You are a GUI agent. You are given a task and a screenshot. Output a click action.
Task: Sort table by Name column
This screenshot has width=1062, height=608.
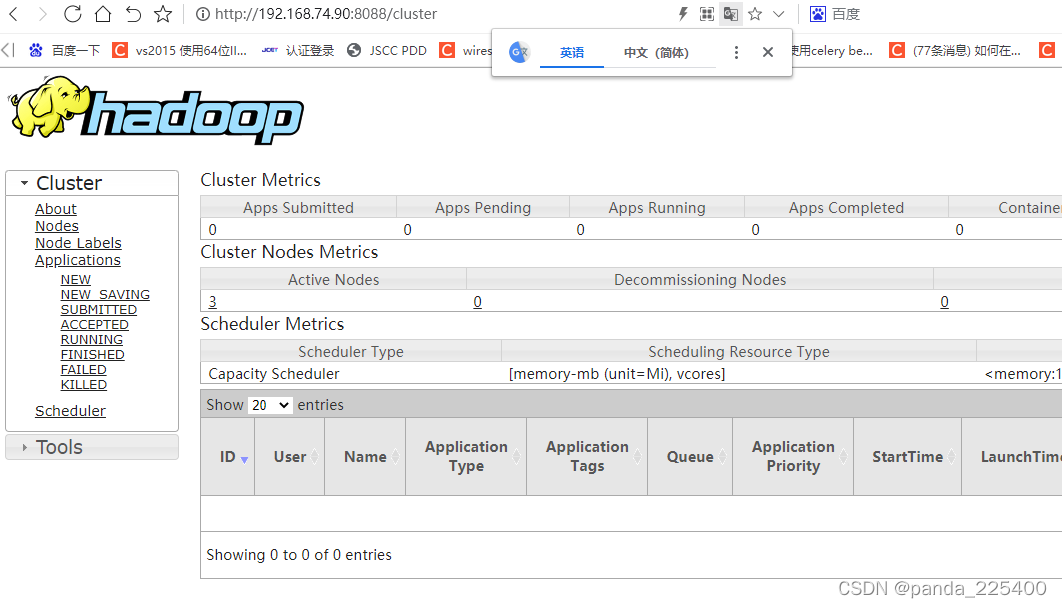(365, 457)
